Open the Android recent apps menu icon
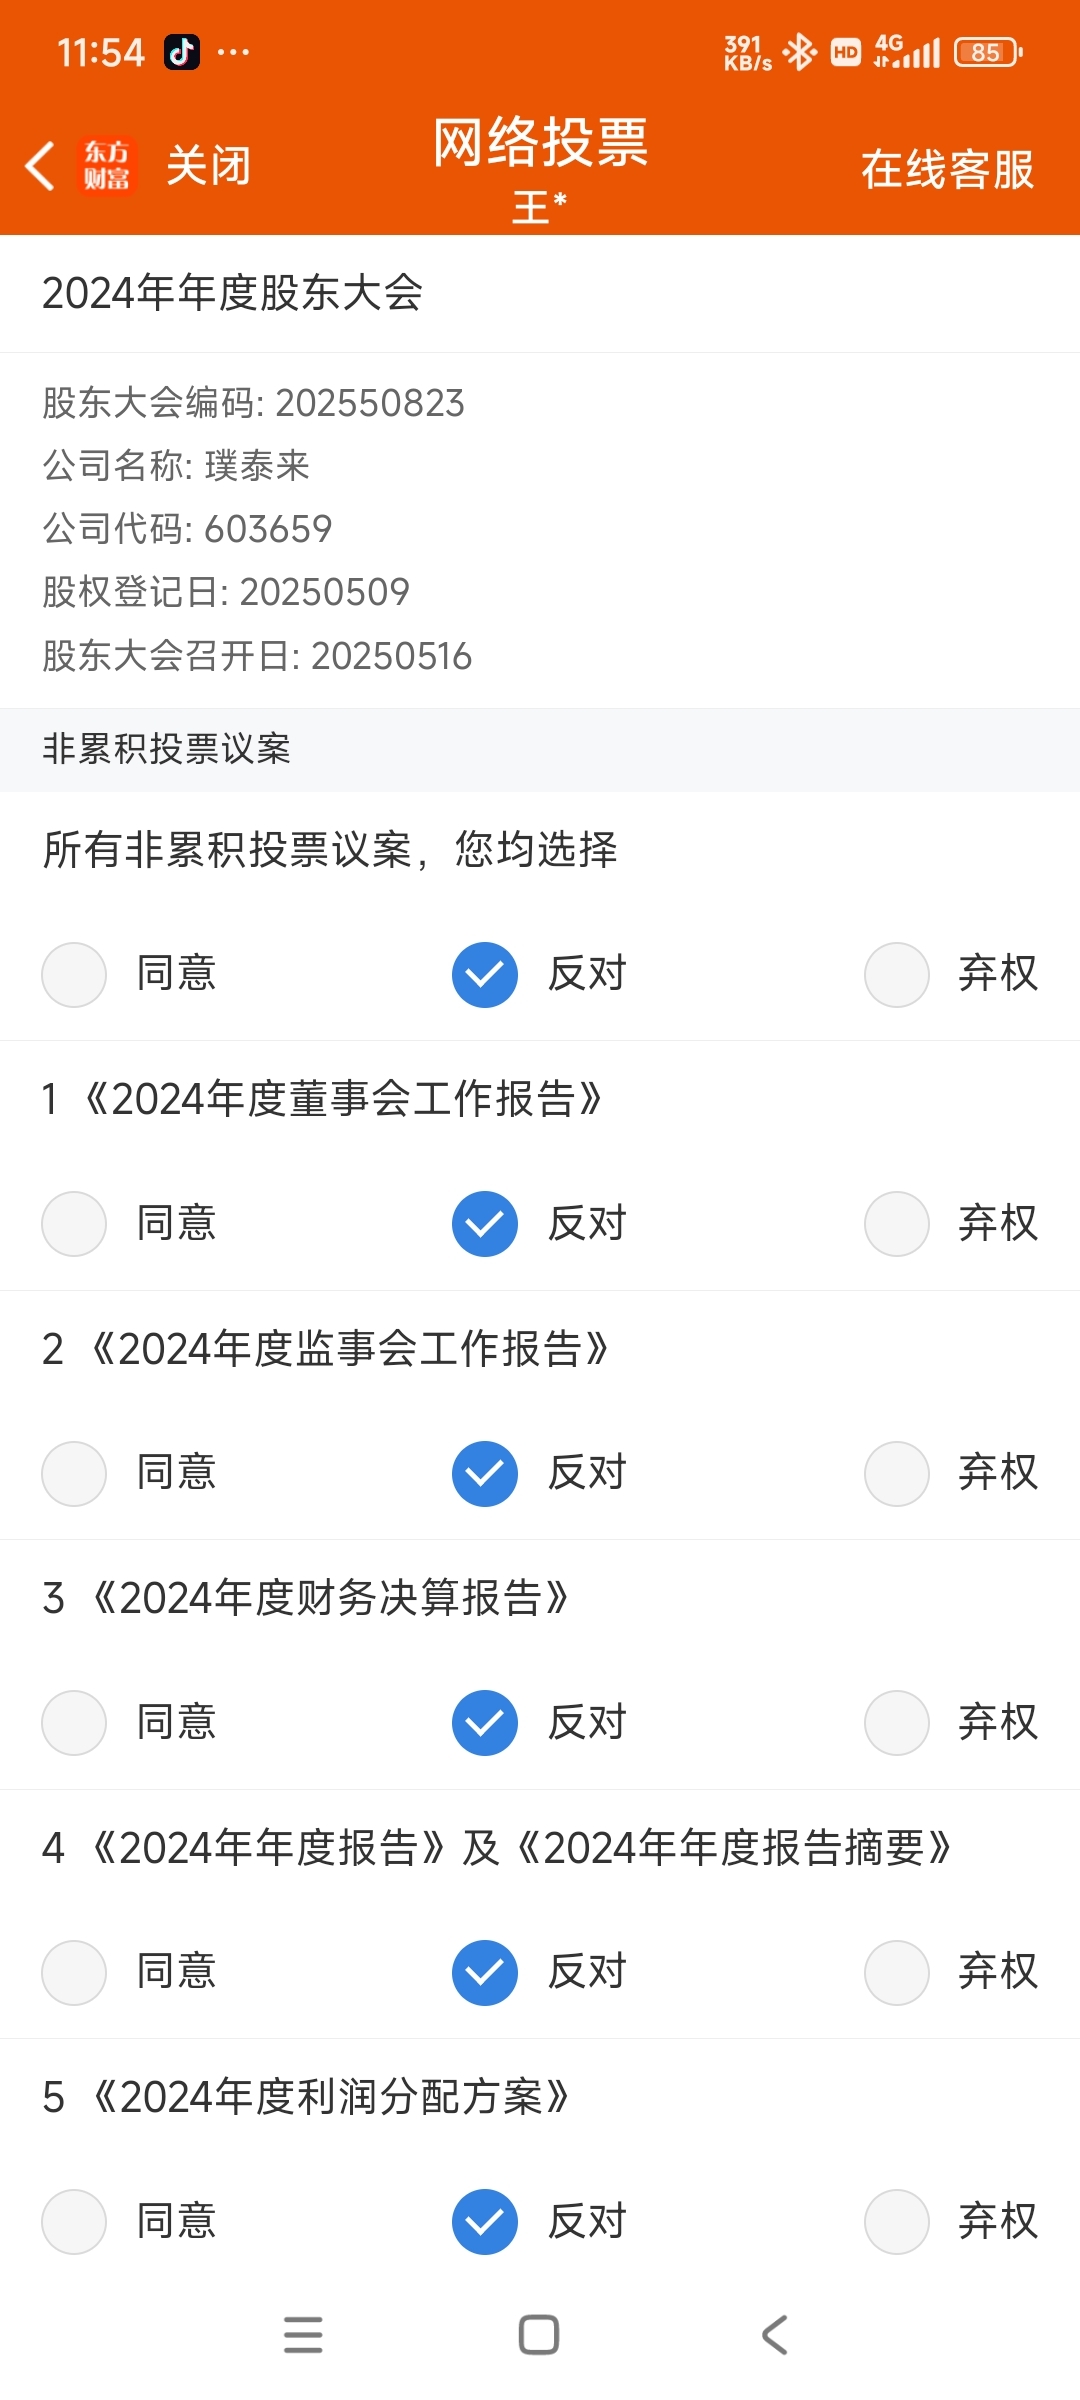The height and width of the screenshot is (2400, 1080). 303,2335
